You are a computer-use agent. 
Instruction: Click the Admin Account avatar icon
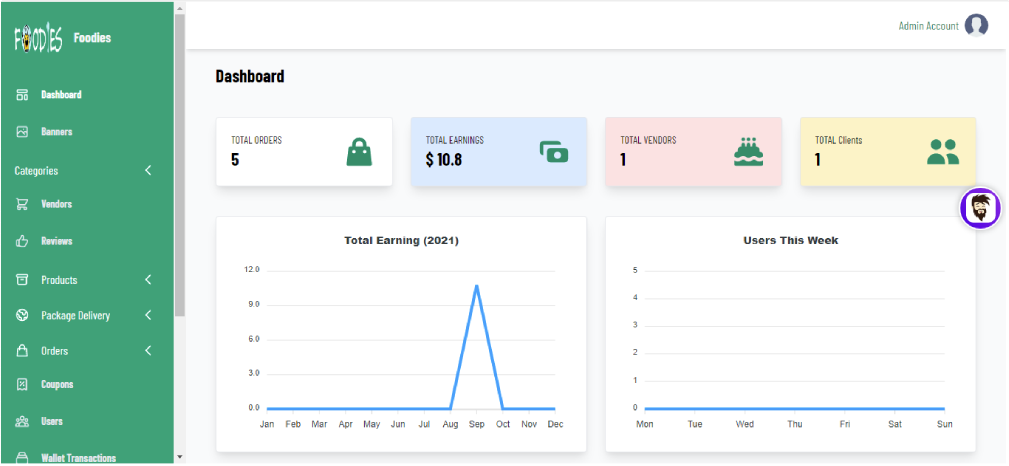tap(976, 26)
